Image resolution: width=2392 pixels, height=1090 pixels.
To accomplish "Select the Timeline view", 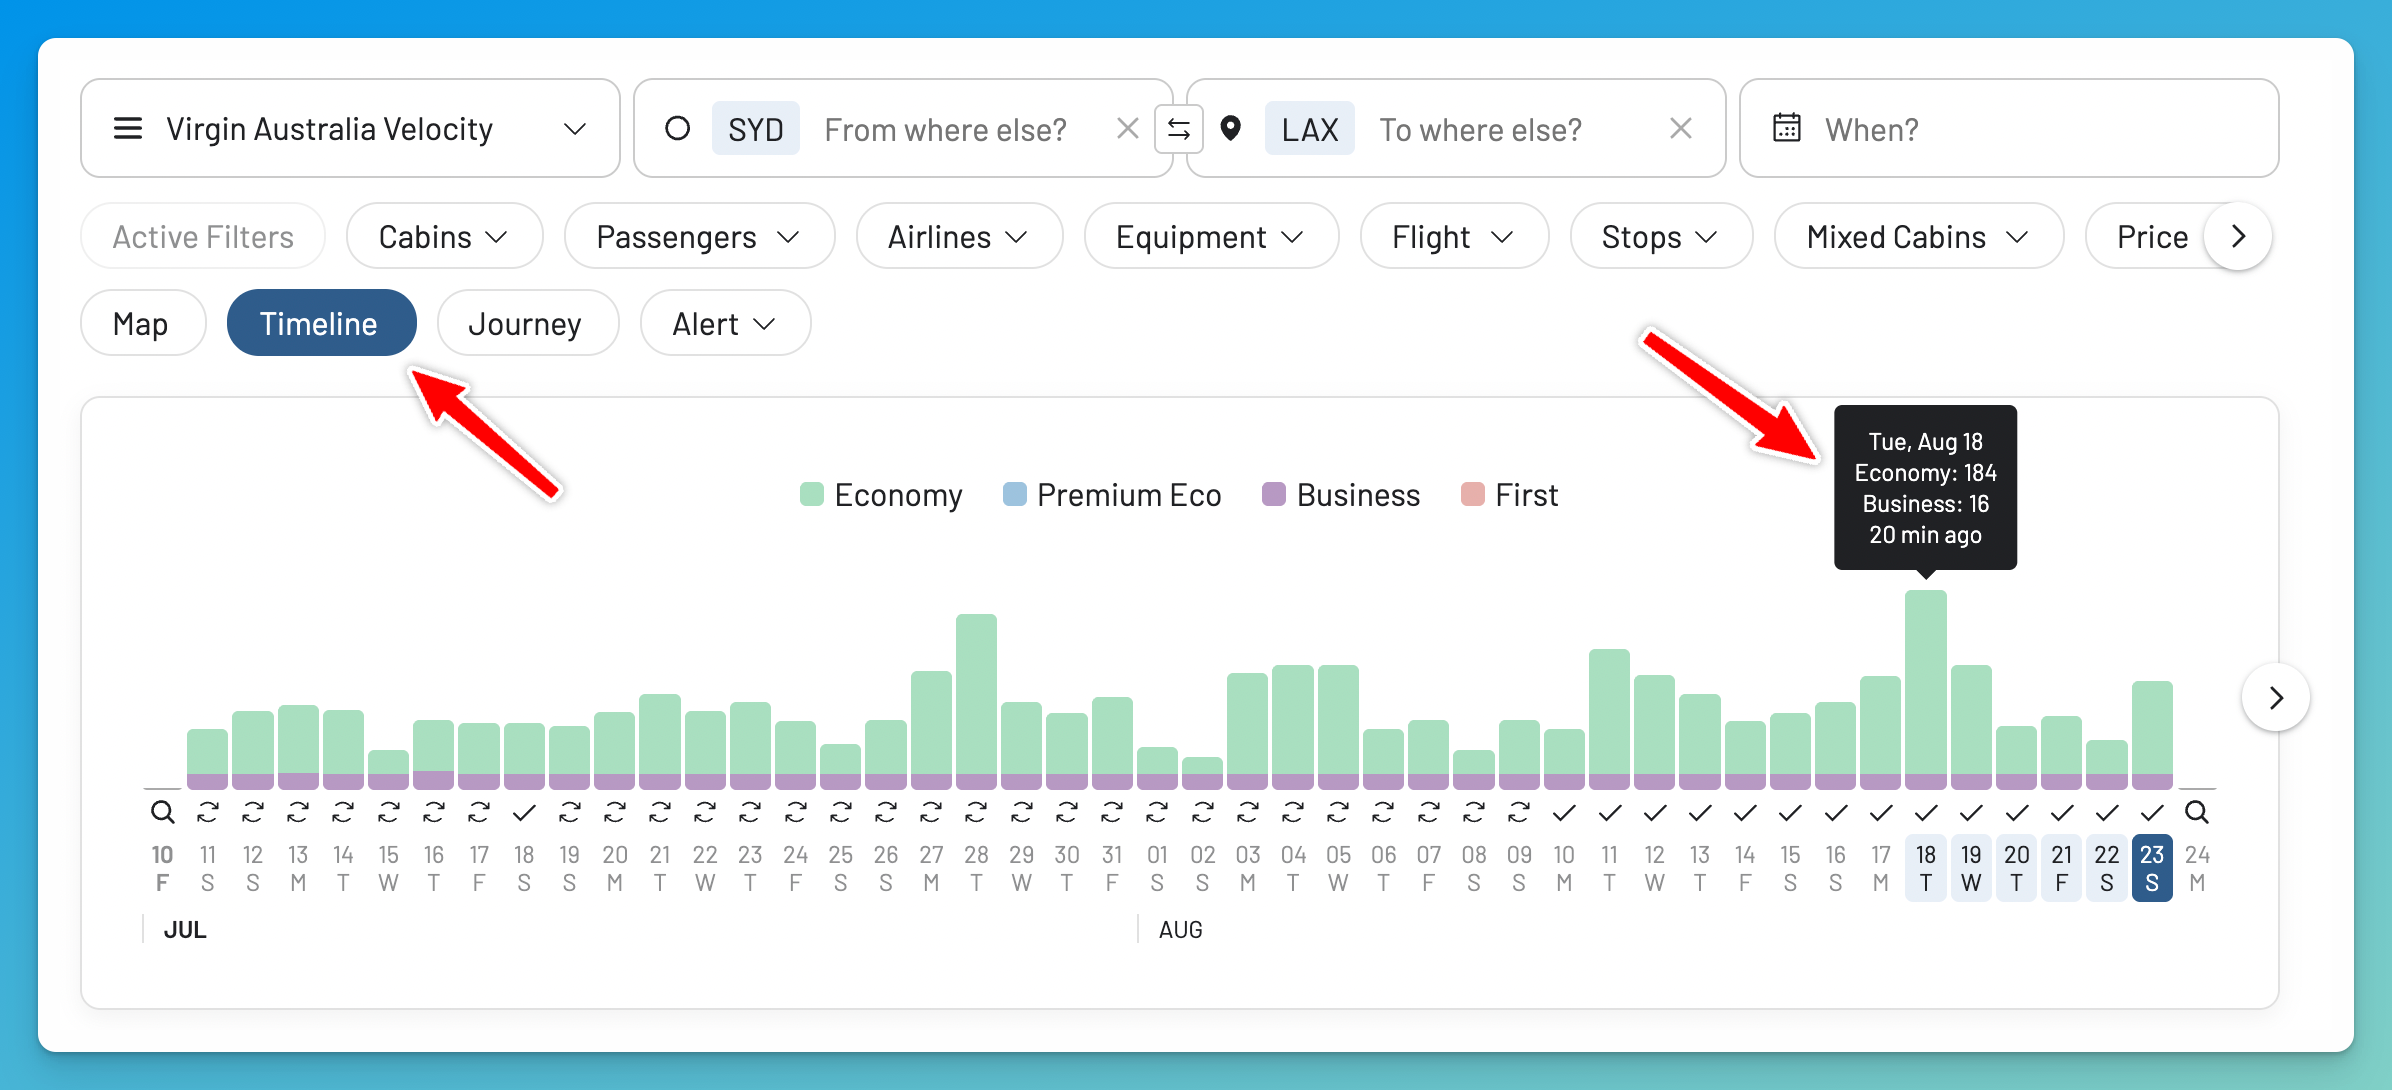I will 321,324.
